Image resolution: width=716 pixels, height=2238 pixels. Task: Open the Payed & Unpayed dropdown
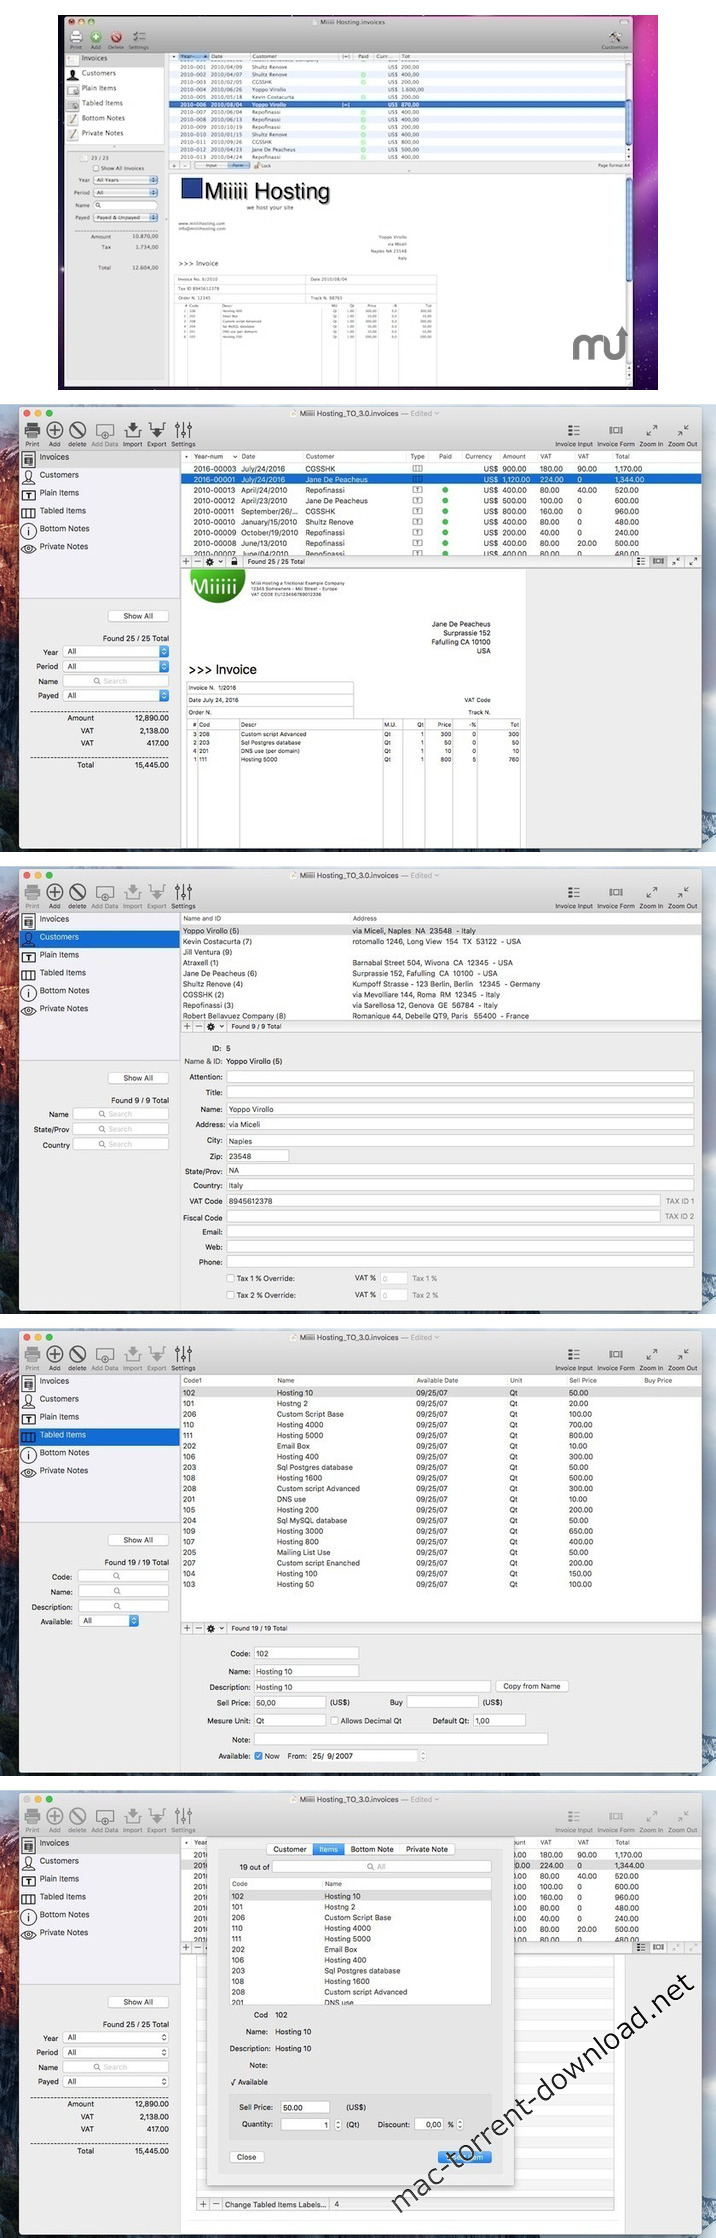(x=126, y=217)
